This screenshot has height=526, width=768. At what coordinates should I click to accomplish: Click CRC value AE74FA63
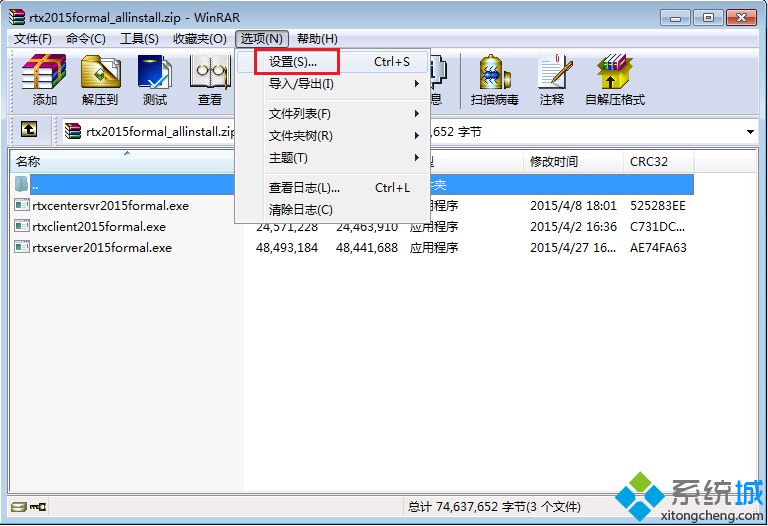pos(658,247)
